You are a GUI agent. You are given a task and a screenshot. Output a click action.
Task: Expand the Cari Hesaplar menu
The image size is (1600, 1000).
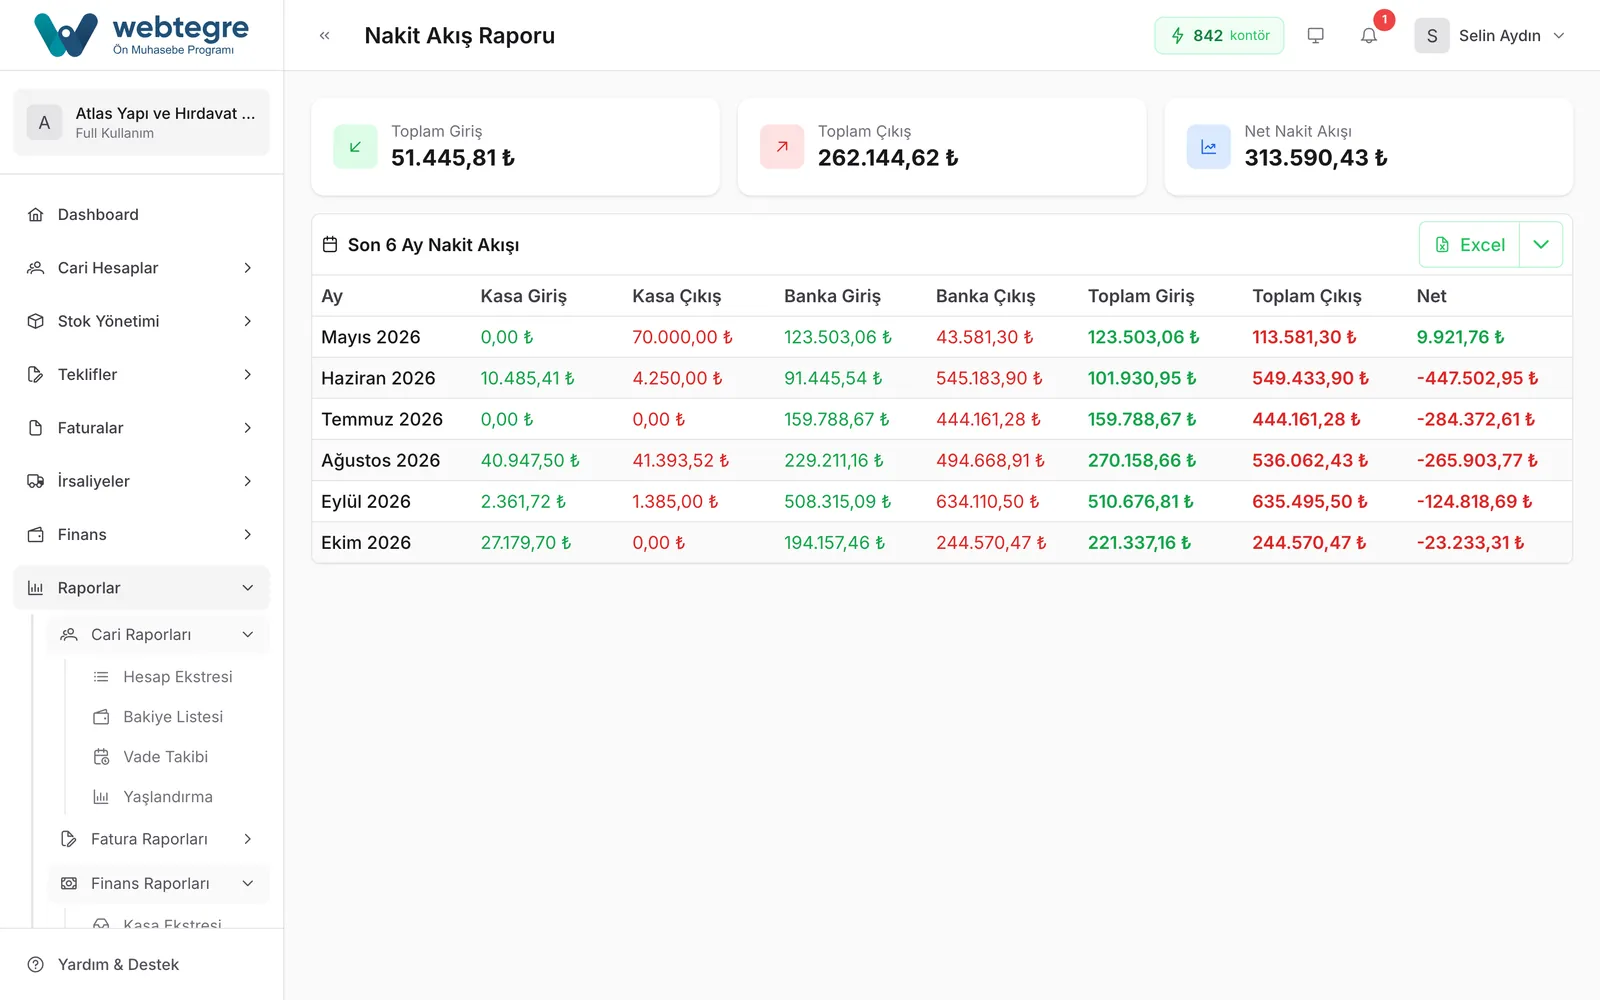point(142,268)
